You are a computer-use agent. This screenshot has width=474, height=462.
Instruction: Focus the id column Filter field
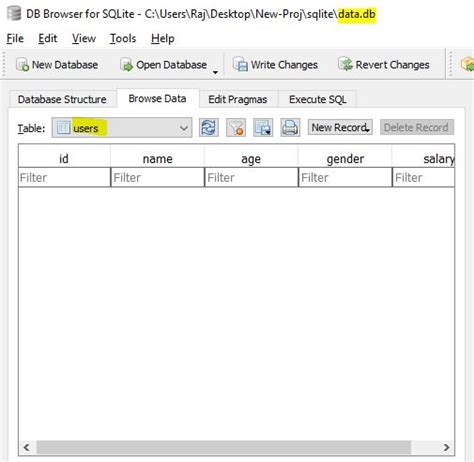coord(64,178)
